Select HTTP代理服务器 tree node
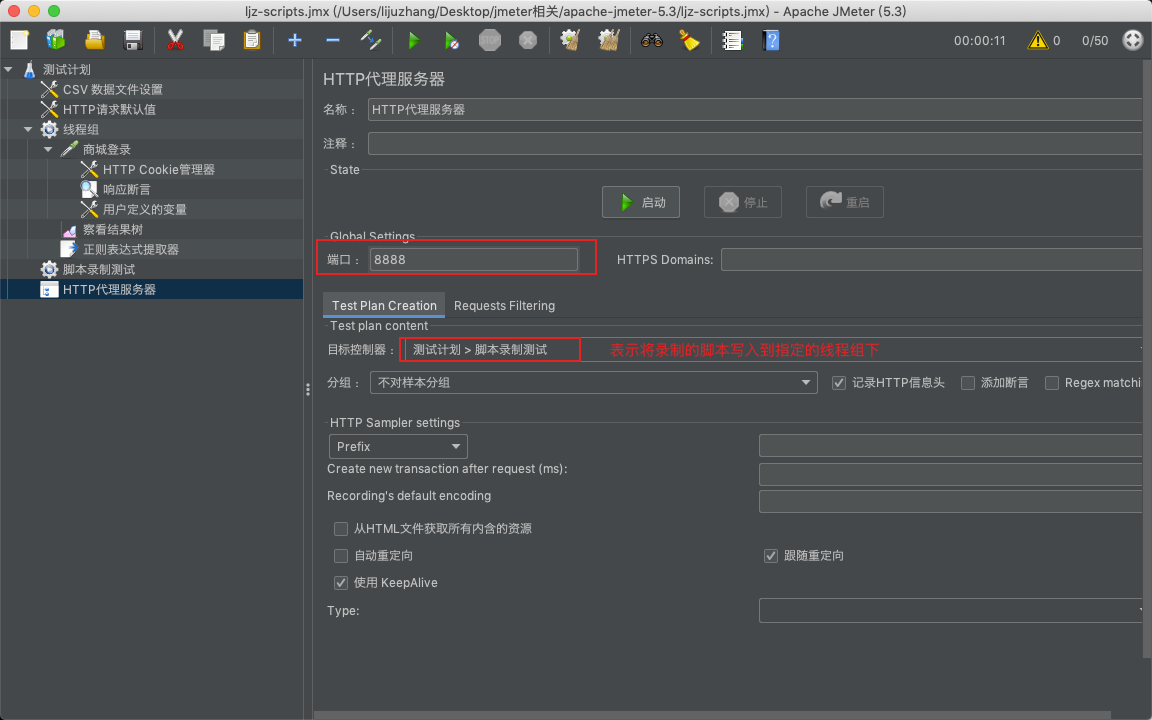 [109, 289]
